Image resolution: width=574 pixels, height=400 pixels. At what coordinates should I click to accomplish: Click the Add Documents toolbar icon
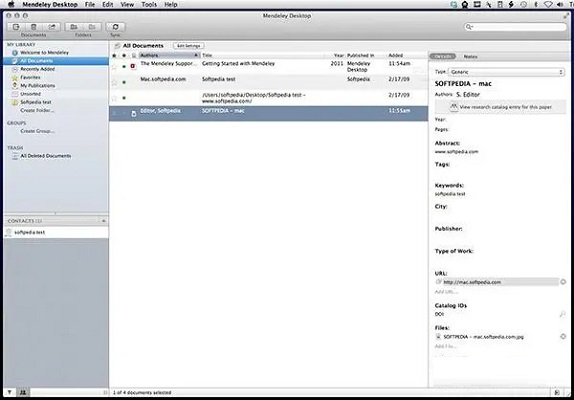(16, 27)
